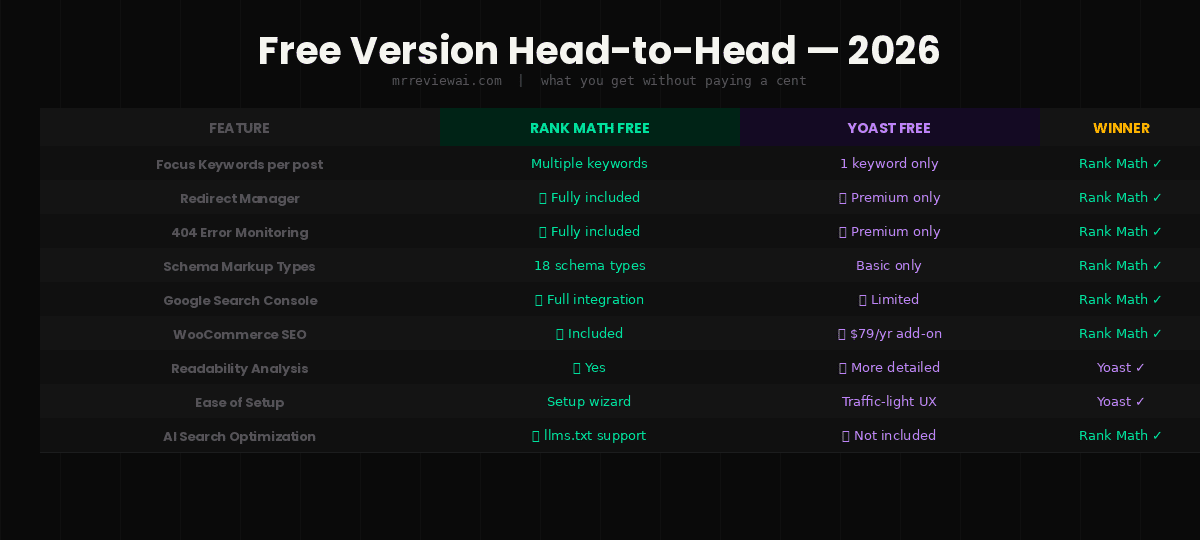Click the "RANK MATH FREE" column header
This screenshot has width=1200, height=540.
point(590,128)
